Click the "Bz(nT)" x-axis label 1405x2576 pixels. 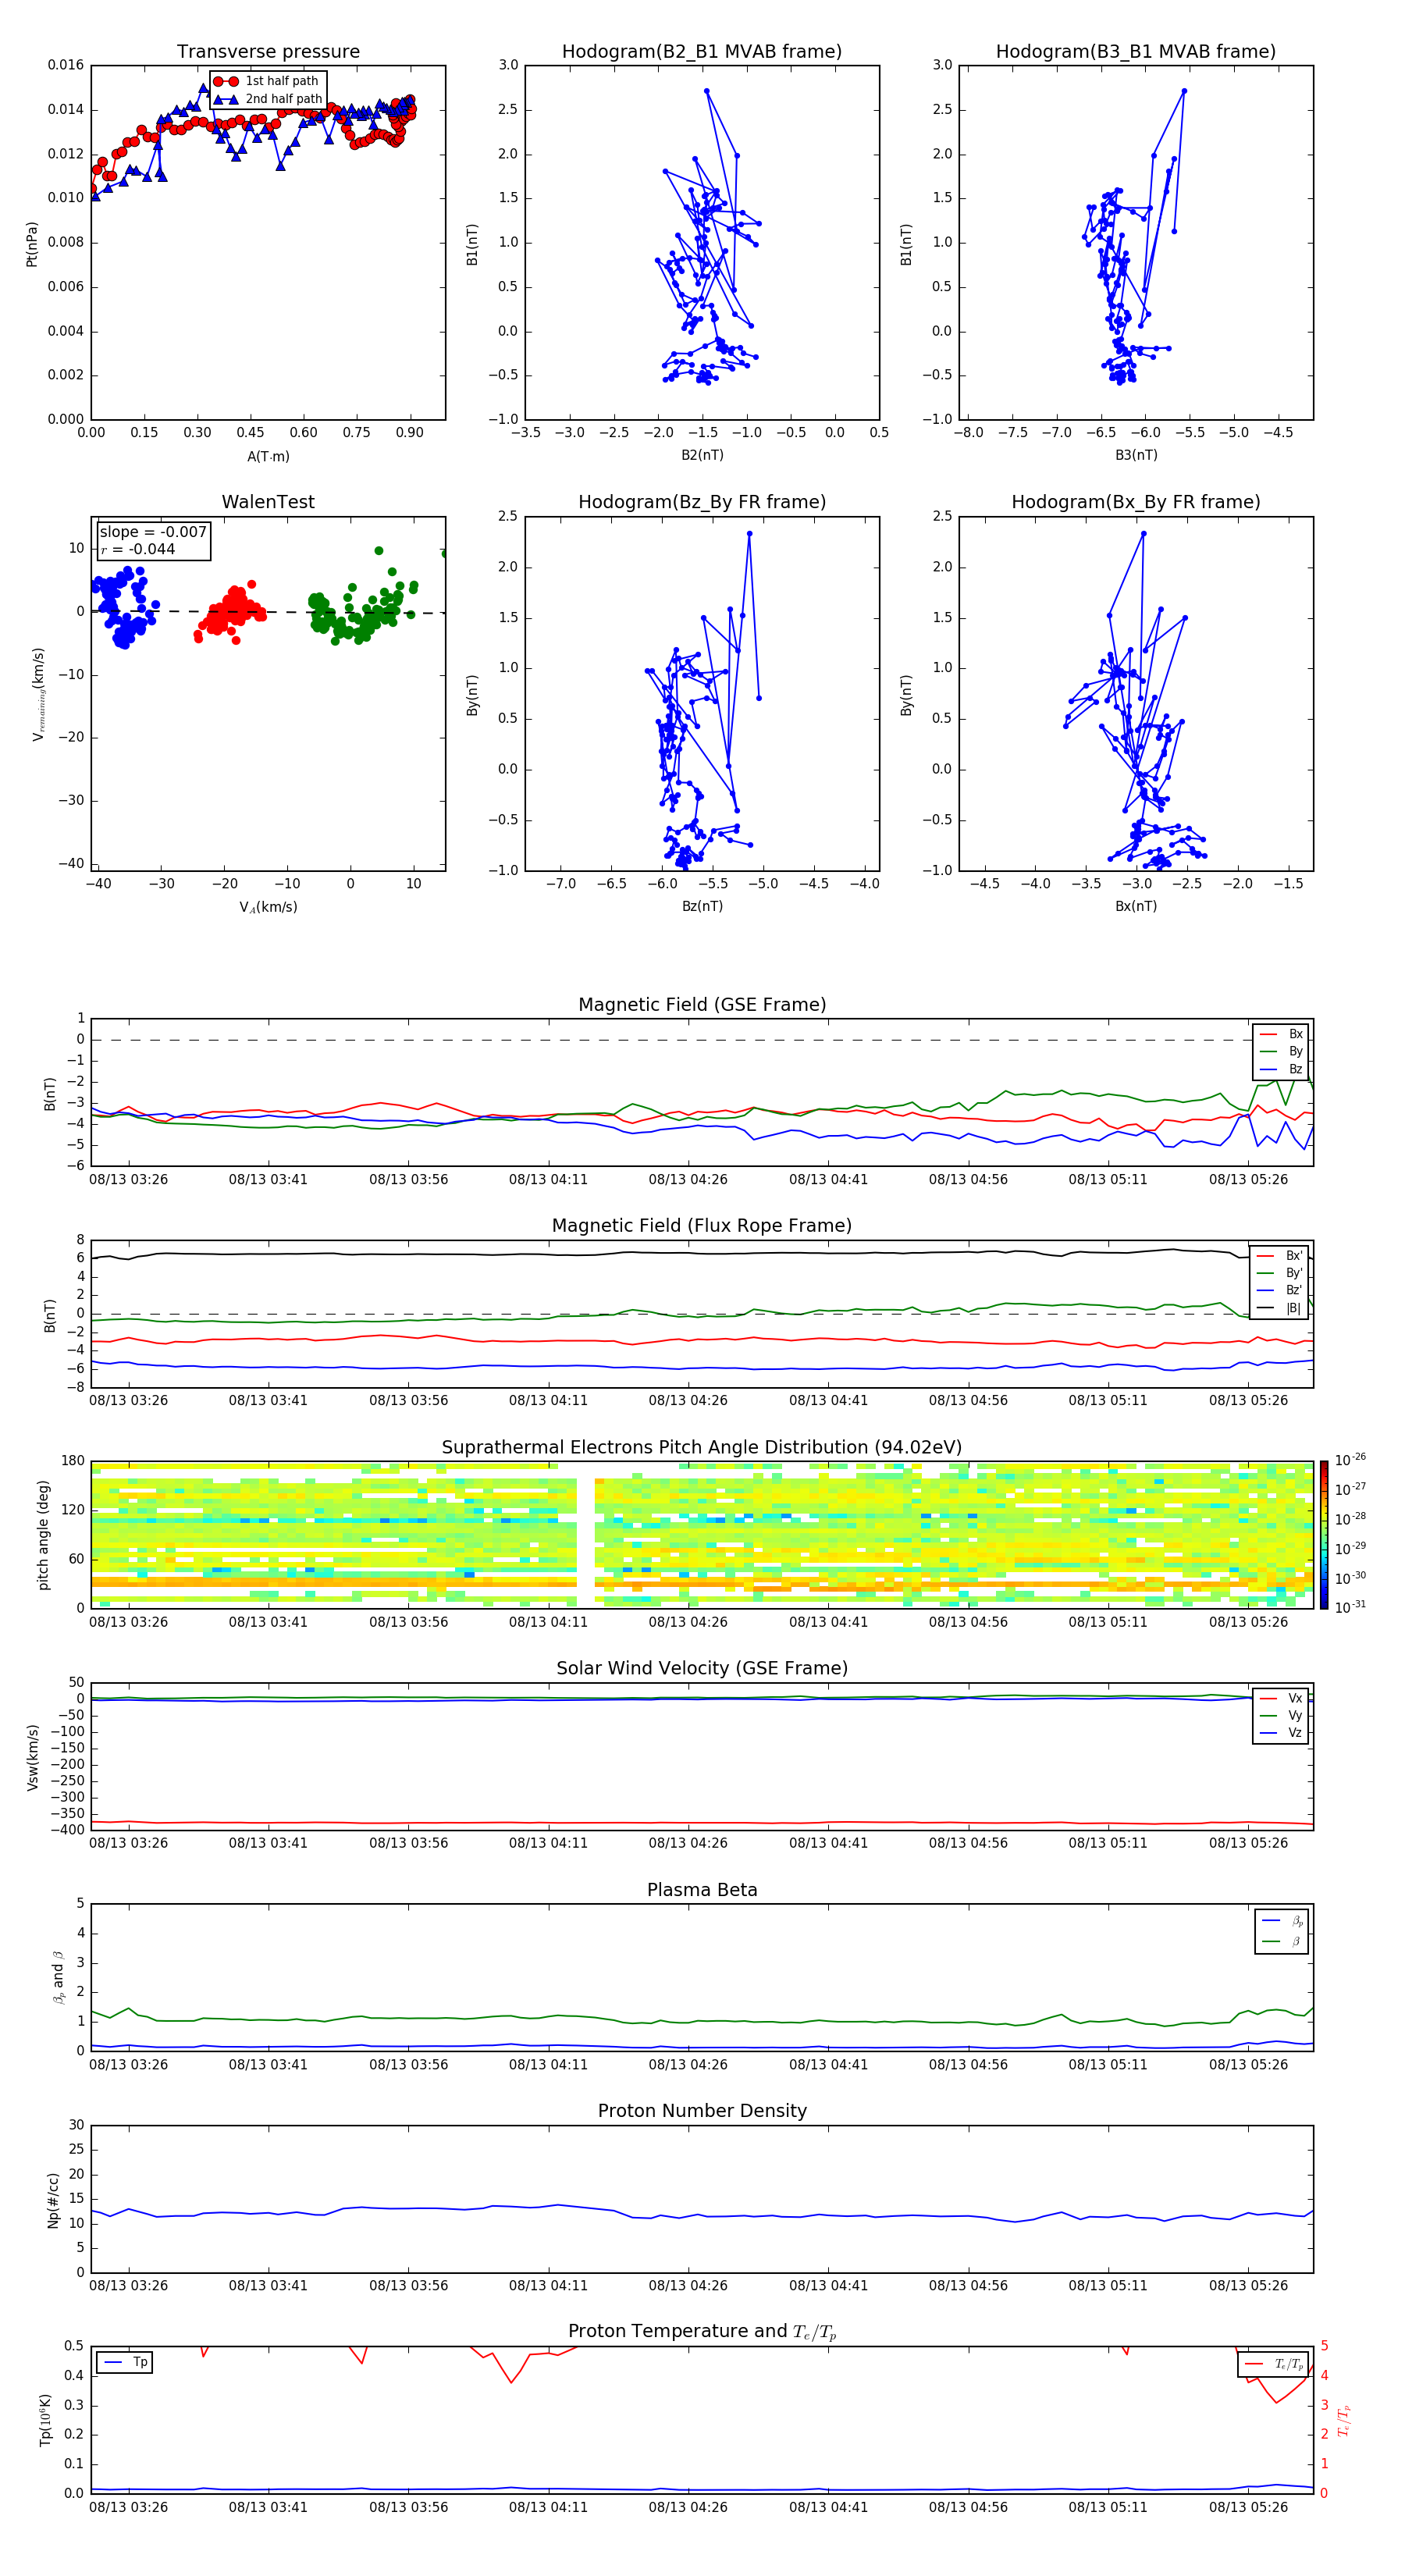click(702, 906)
